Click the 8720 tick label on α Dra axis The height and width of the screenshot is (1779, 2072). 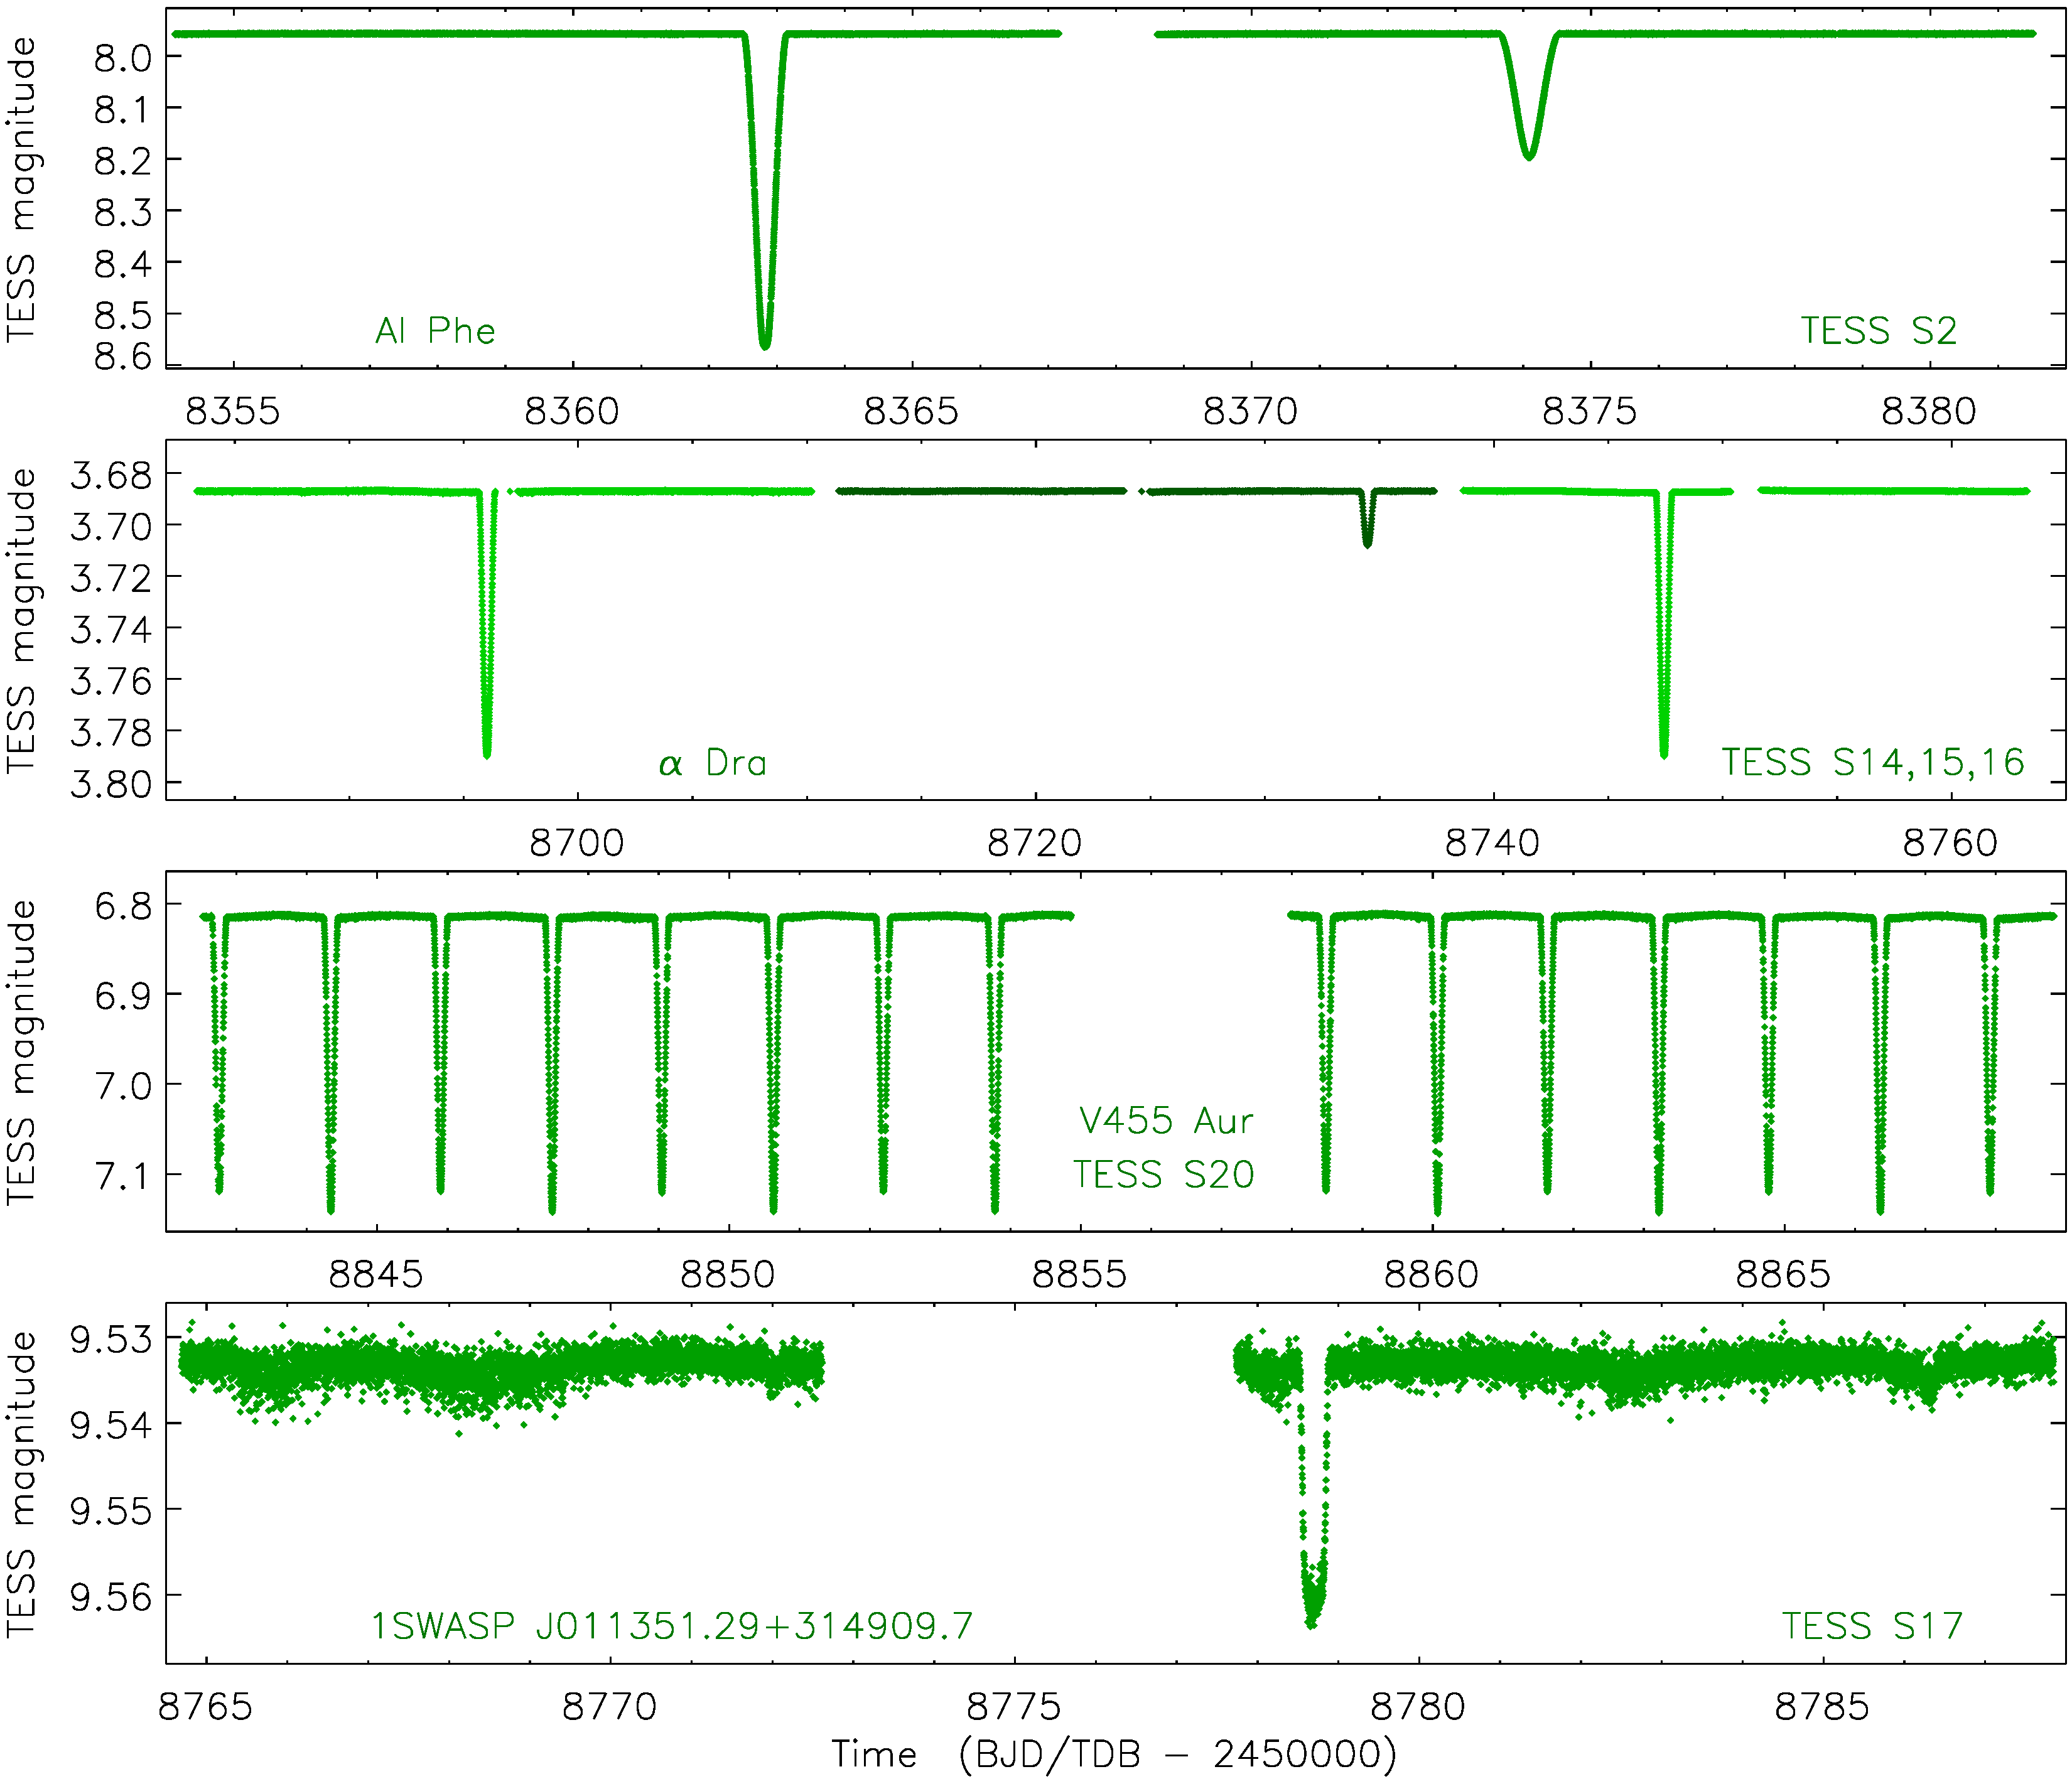(x=1034, y=843)
